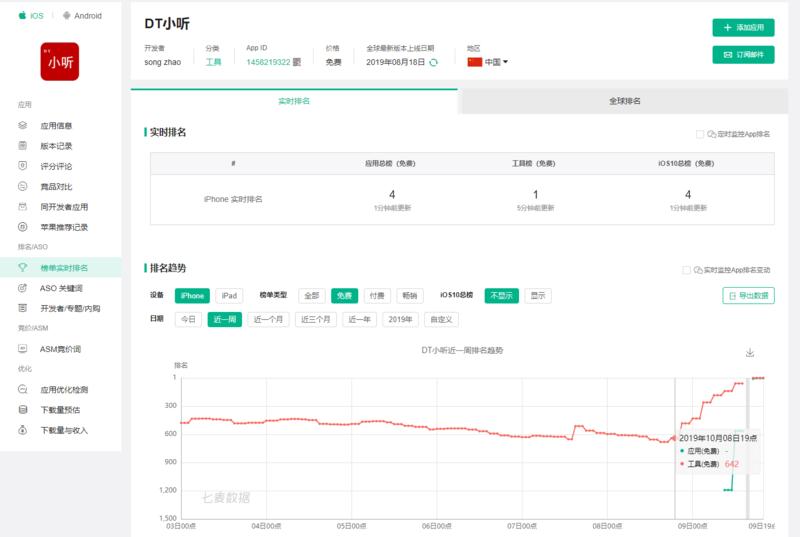Screen dimensions: 800x537
Task: Select 畅销 chart type filter
Action: [x=410, y=296]
